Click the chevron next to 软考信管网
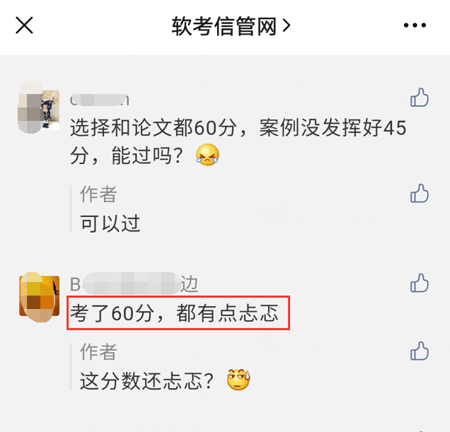 pos(286,26)
